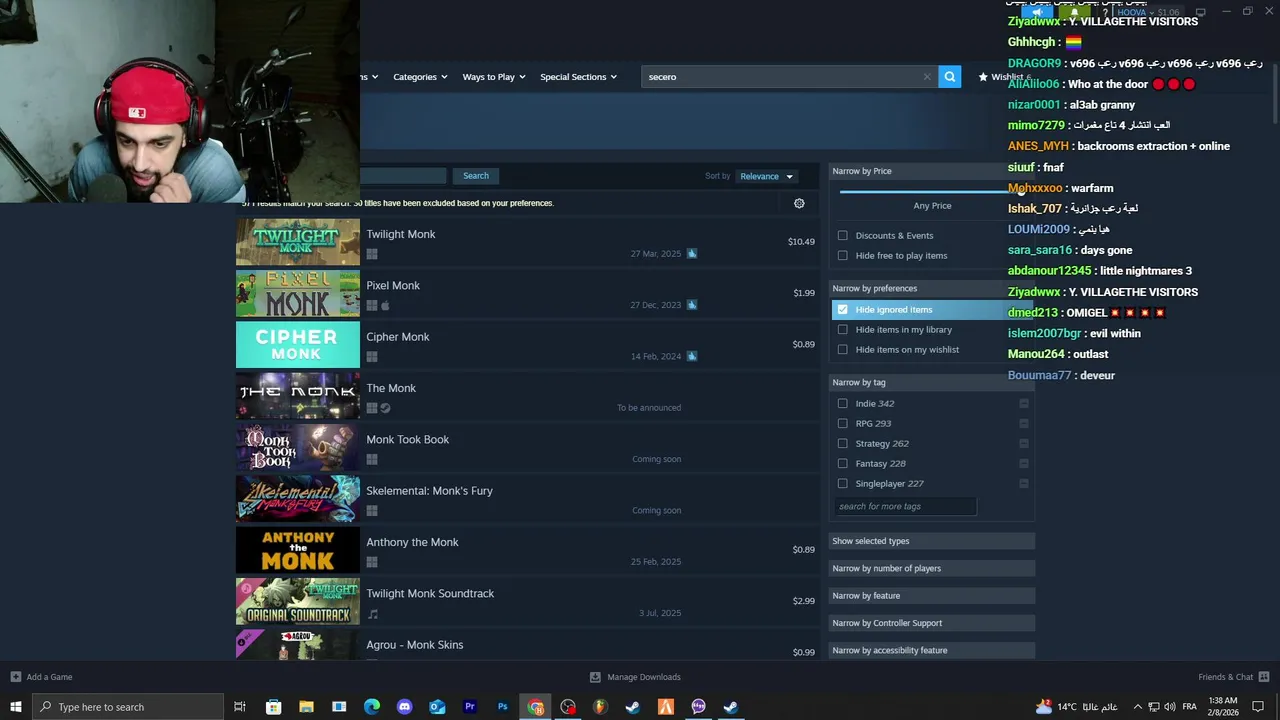1280x720 pixels.
Task: Check Hide free to play items
Action: point(843,256)
